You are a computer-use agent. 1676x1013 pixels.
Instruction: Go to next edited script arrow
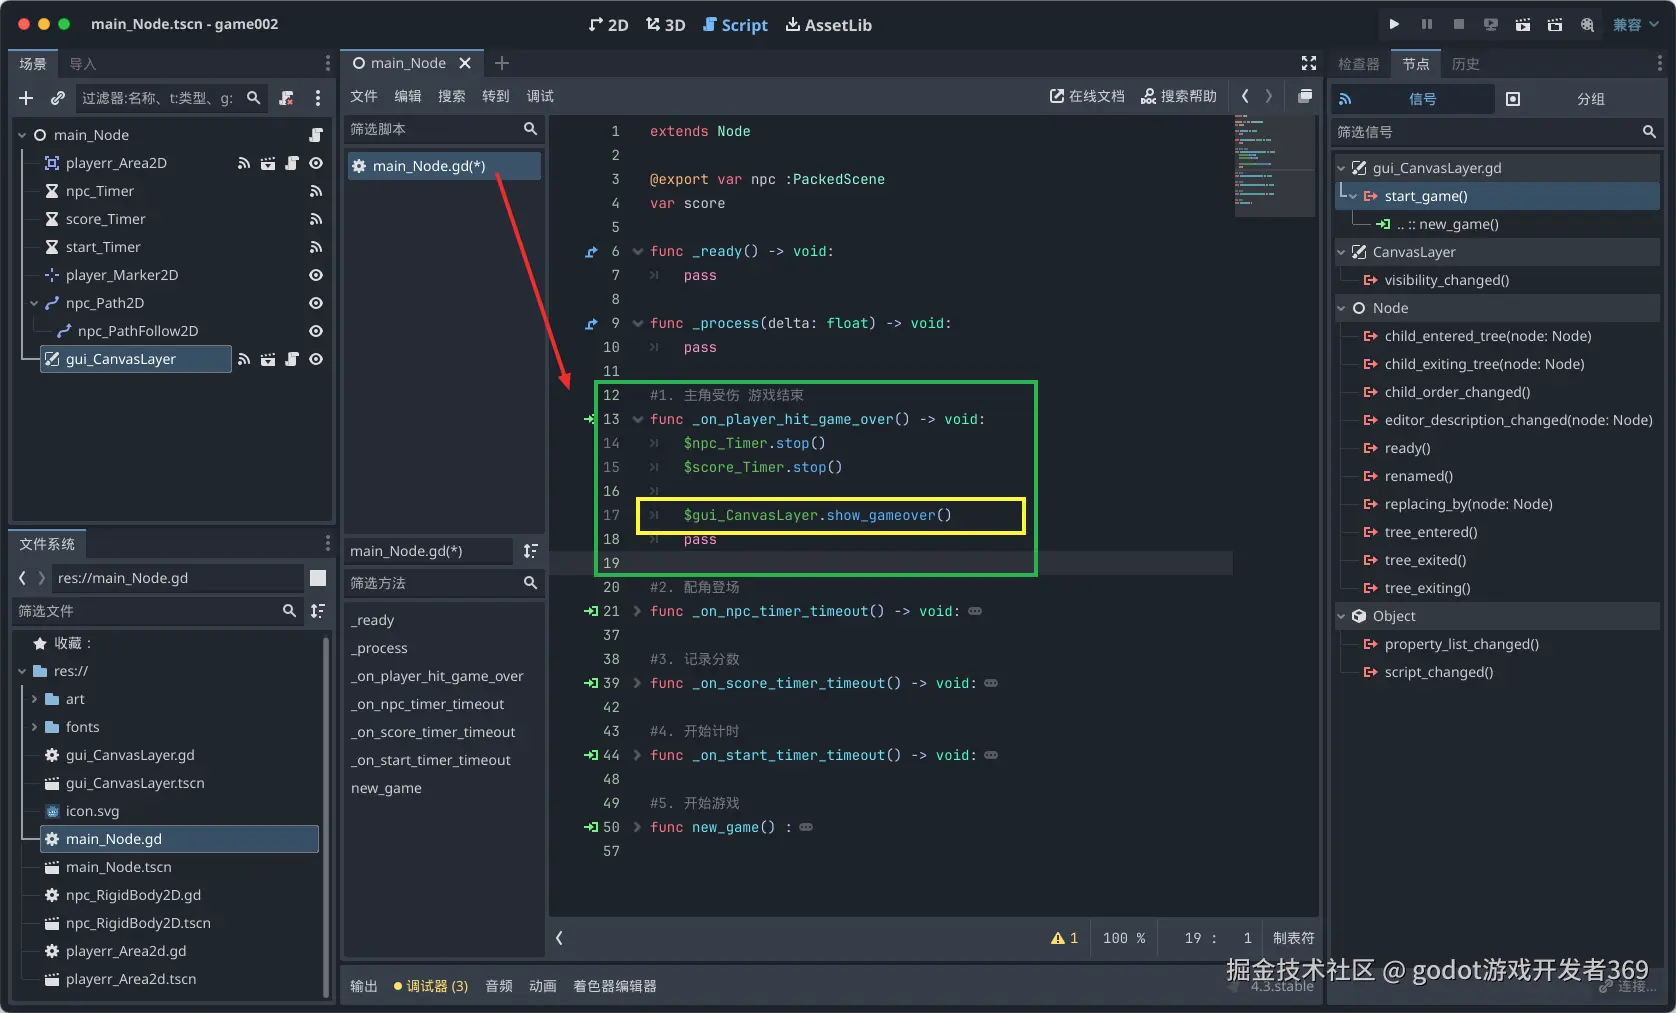point(1269,96)
